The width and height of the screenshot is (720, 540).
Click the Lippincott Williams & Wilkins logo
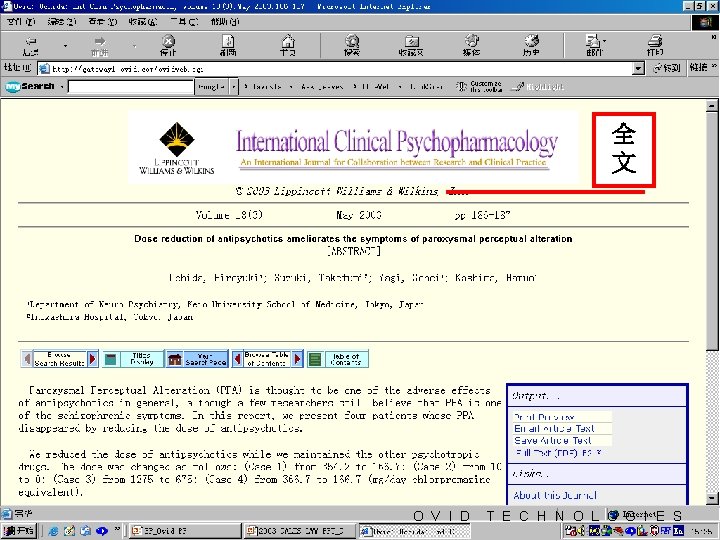click(x=177, y=148)
